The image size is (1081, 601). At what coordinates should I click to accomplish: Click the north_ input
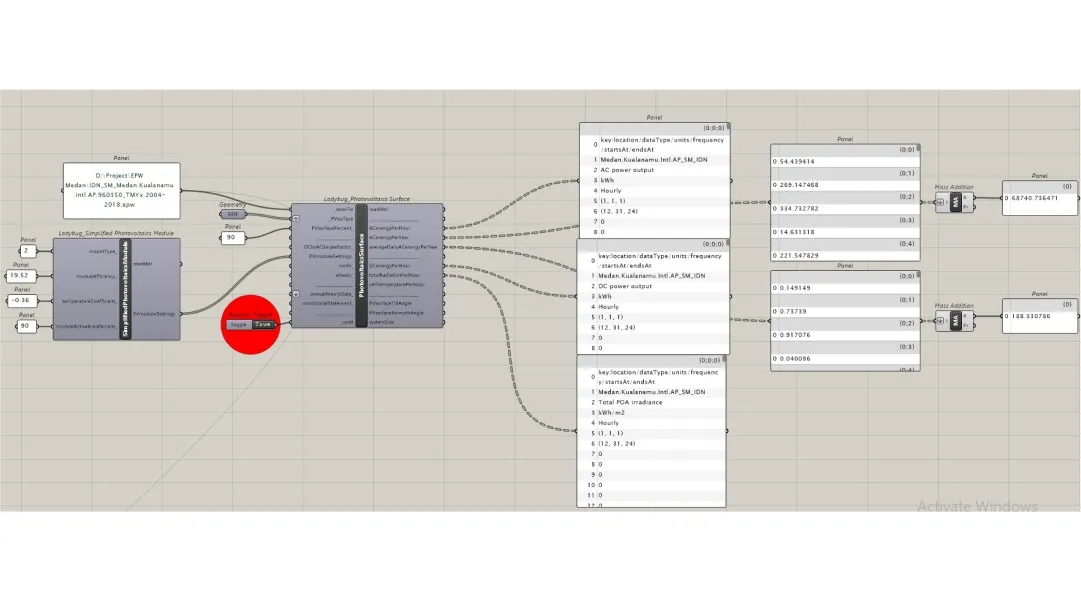345,265
